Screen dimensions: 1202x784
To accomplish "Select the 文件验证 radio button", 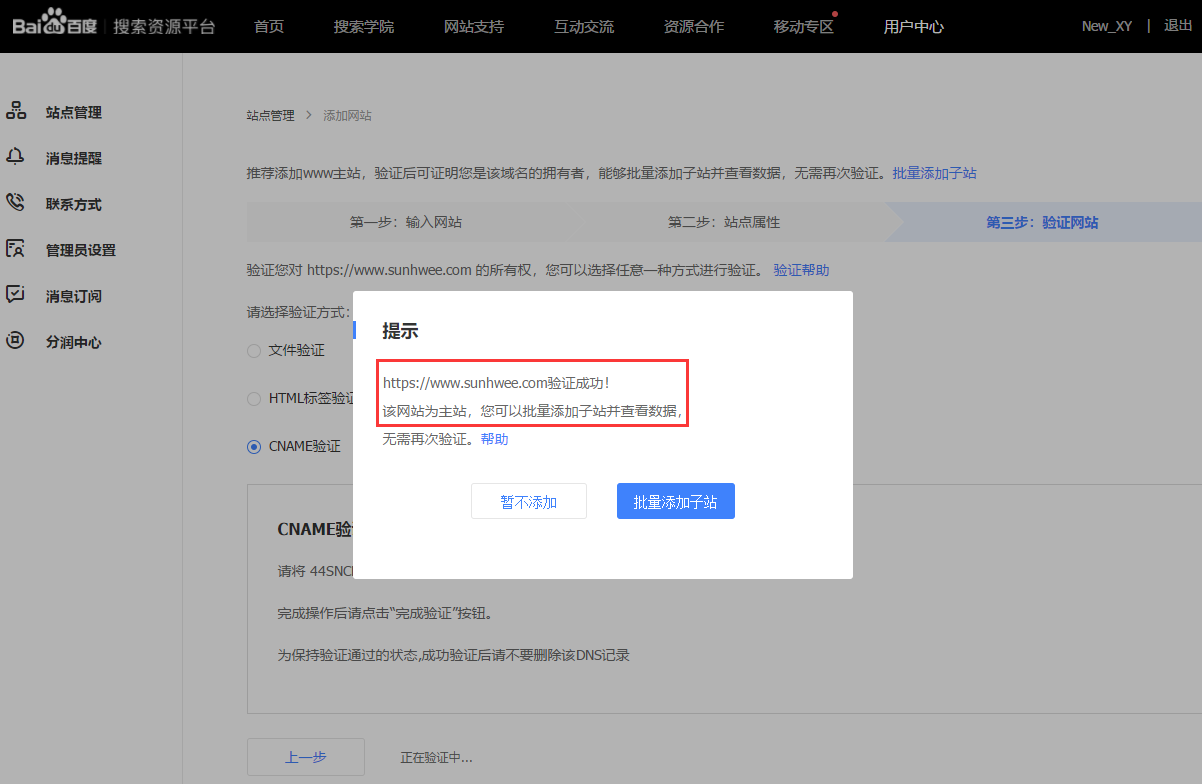I will pyautogui.click(x=254, y=350).
